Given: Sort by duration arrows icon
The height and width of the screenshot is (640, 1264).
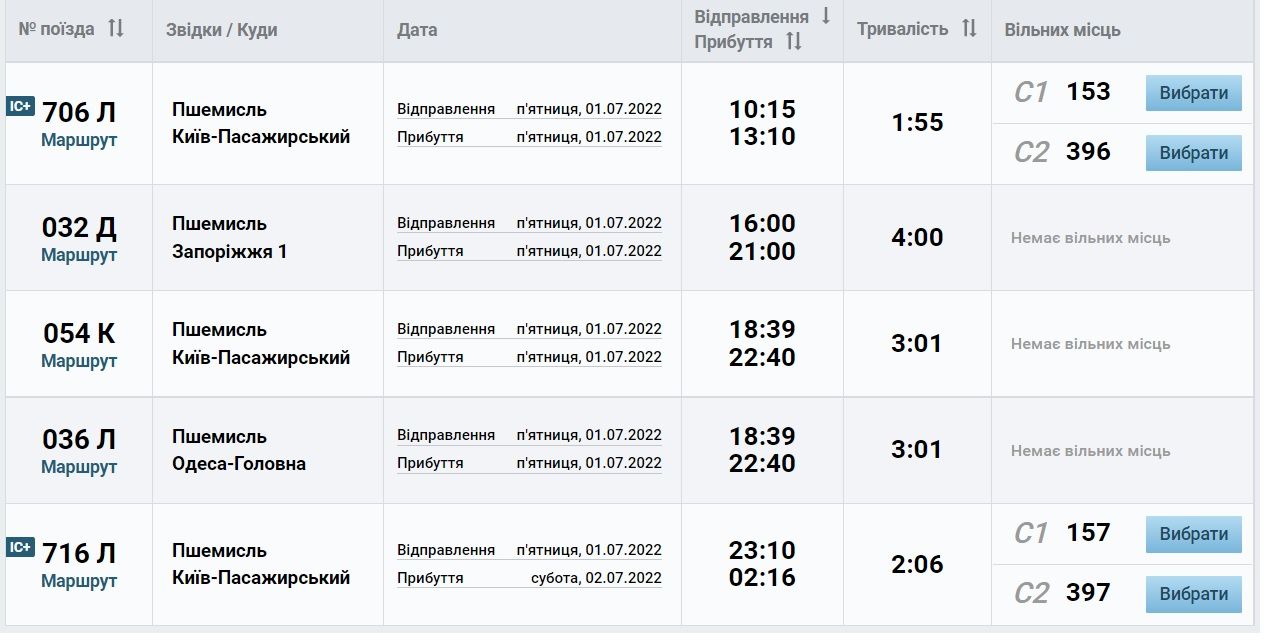Looking at the screenshot, I should pos(968,29).
